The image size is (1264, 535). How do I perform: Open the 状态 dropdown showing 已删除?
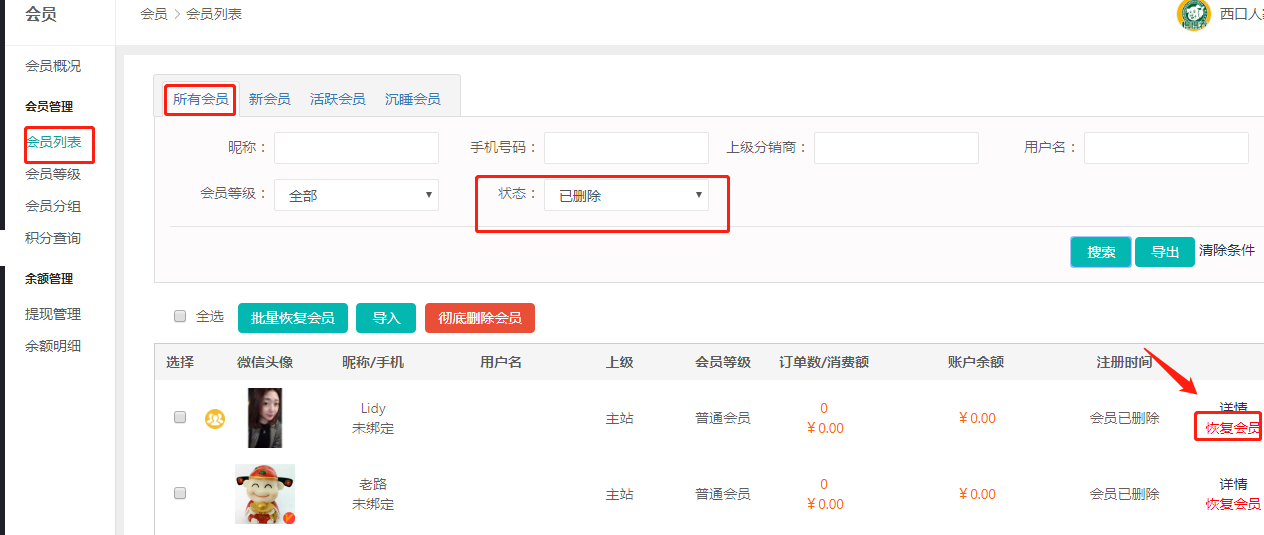pyautogui.click(x=626, y=195)
